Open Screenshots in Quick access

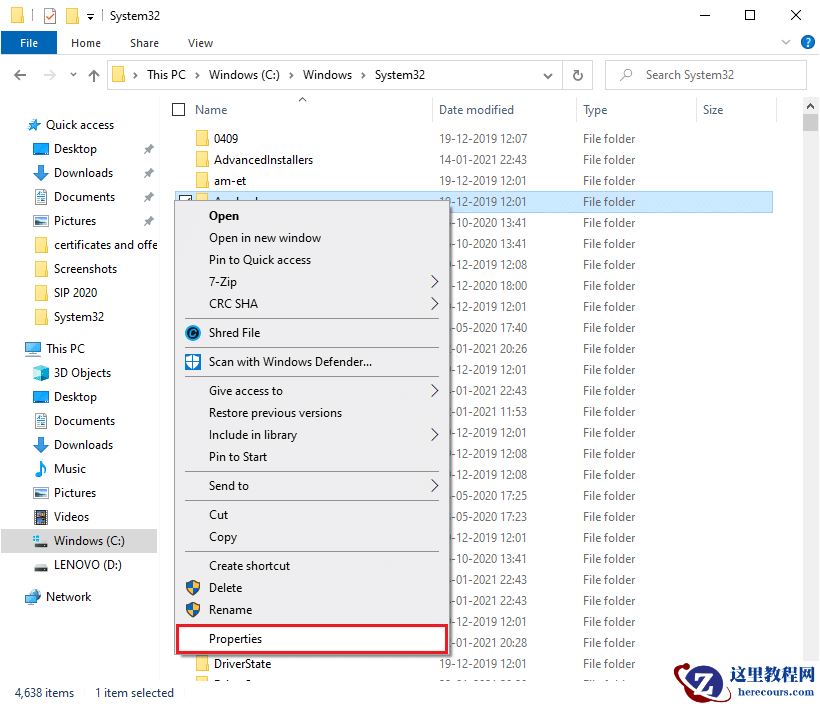pos(85,269)
